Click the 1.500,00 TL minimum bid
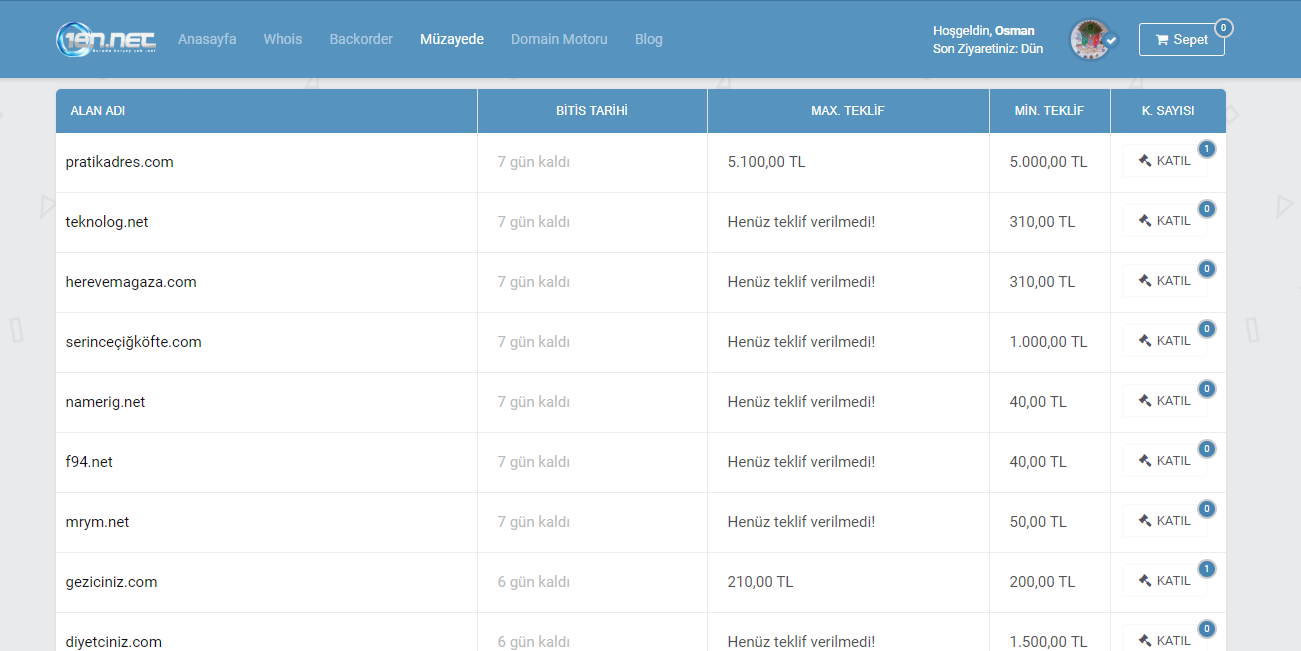1301x651 pixels. 1048,642
